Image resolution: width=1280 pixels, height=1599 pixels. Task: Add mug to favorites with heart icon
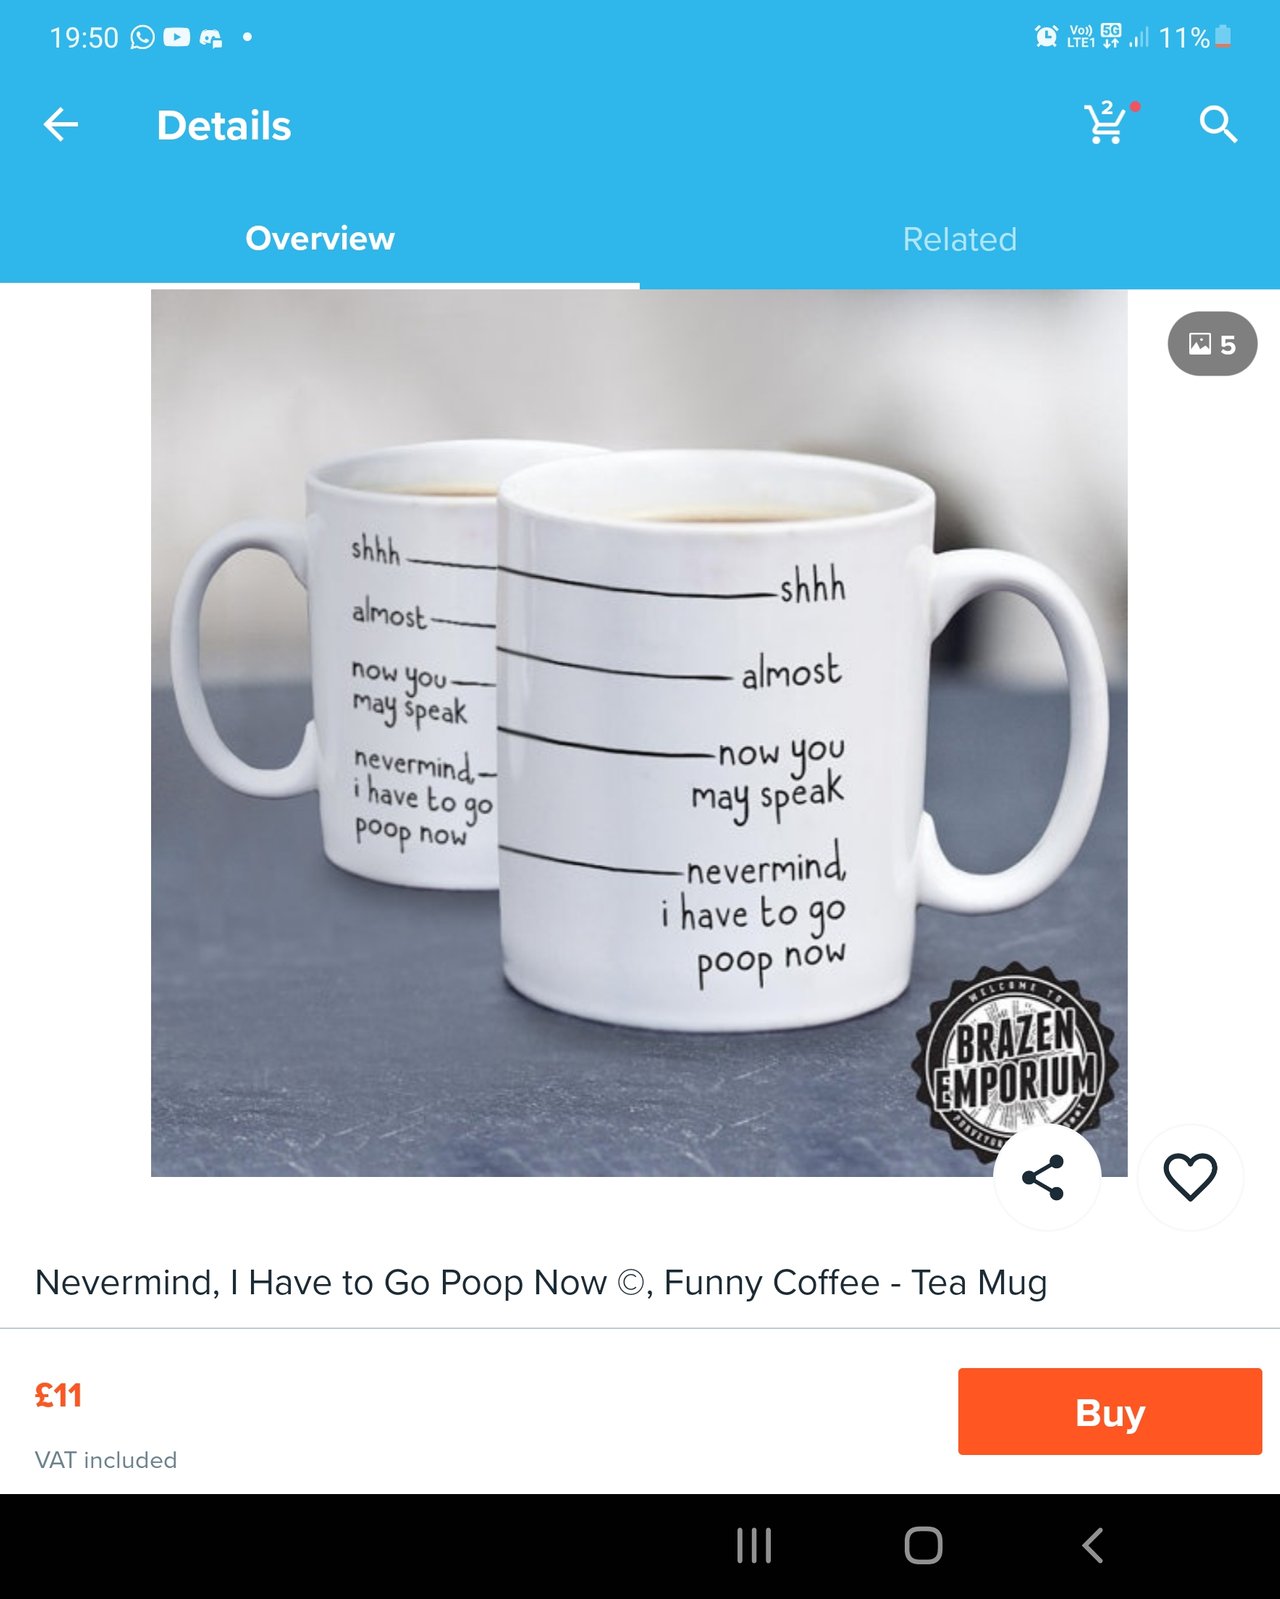click(x=1190, y=1177)
